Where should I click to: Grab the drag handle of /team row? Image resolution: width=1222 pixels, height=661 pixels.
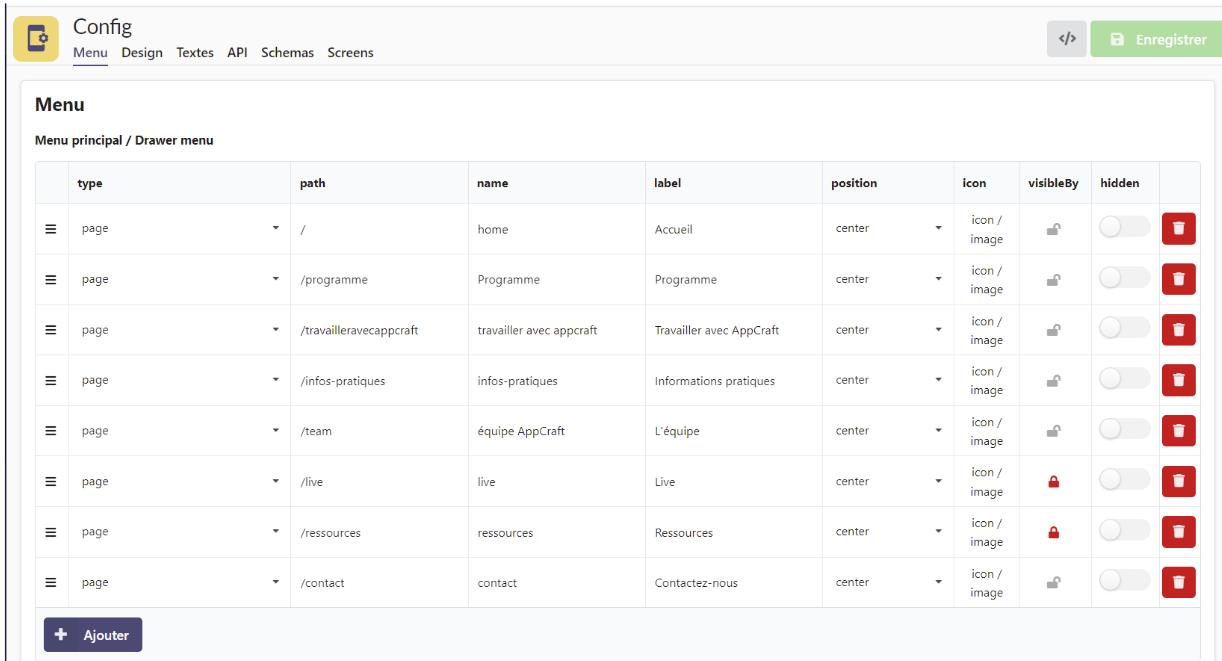pyautogui.click(x=51, y=431)
